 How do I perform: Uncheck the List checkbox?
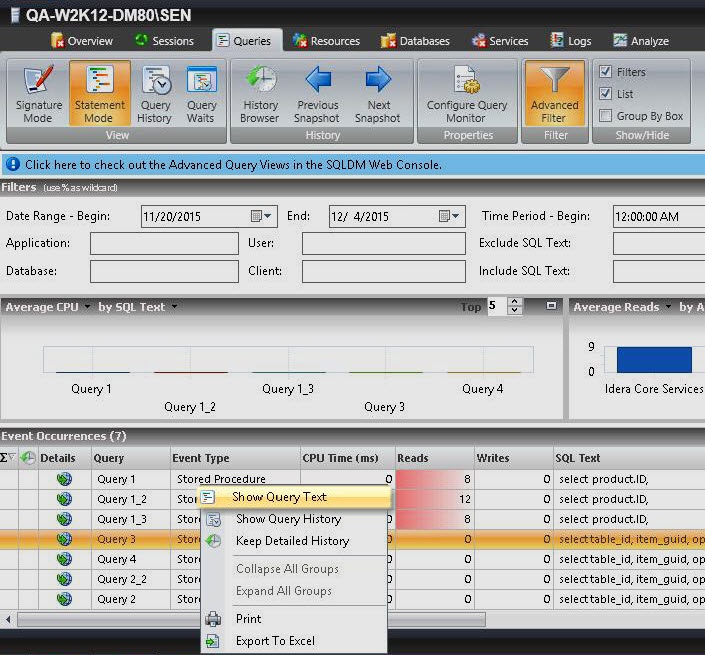605,94
